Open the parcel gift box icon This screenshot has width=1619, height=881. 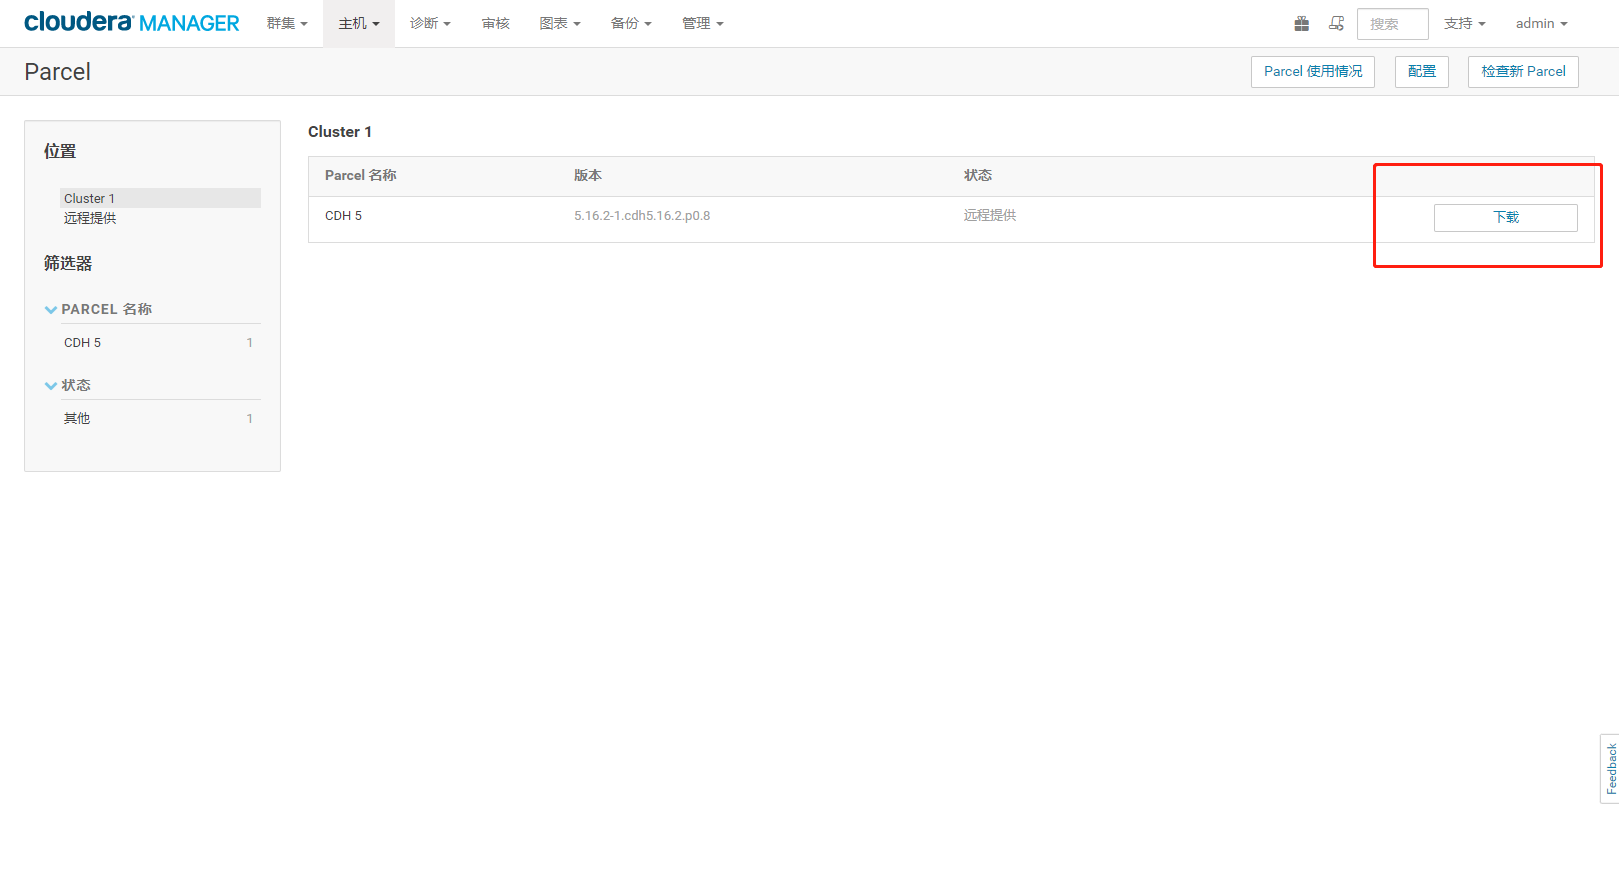pyautogui.click(x=1301, y=23)
